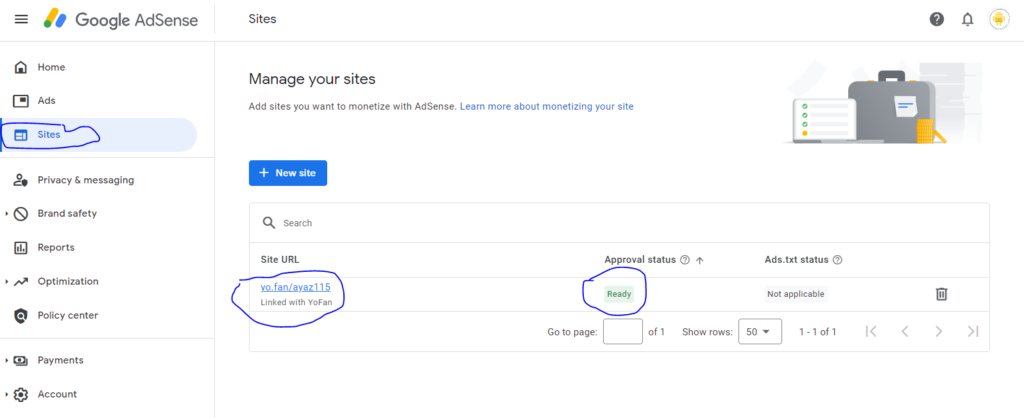The image size is (1024, 418).
Task: Click the Go to page input box
Action: pyautogui.click(x=623, y=332)
